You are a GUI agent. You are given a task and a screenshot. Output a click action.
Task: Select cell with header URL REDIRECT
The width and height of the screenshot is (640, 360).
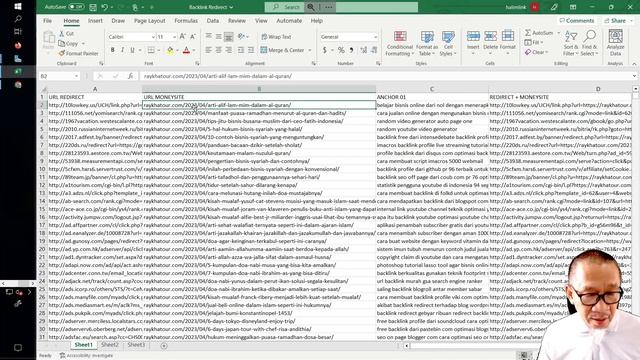tap(95, 97)
